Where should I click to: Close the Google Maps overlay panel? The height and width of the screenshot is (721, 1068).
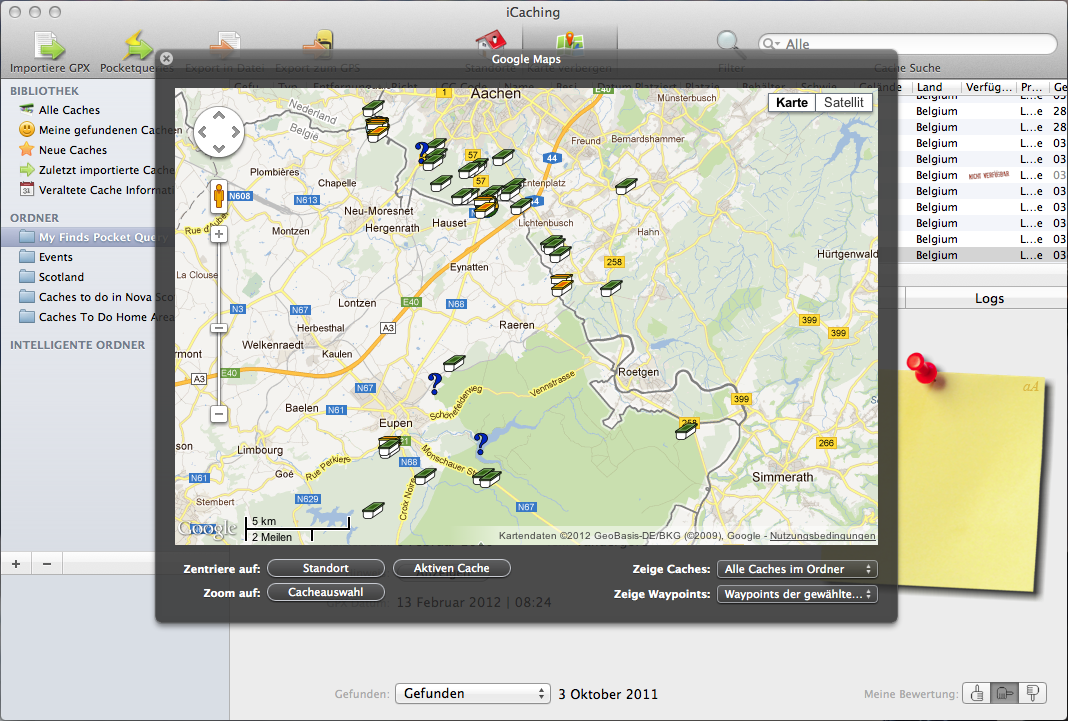click(x=166, y=59)
